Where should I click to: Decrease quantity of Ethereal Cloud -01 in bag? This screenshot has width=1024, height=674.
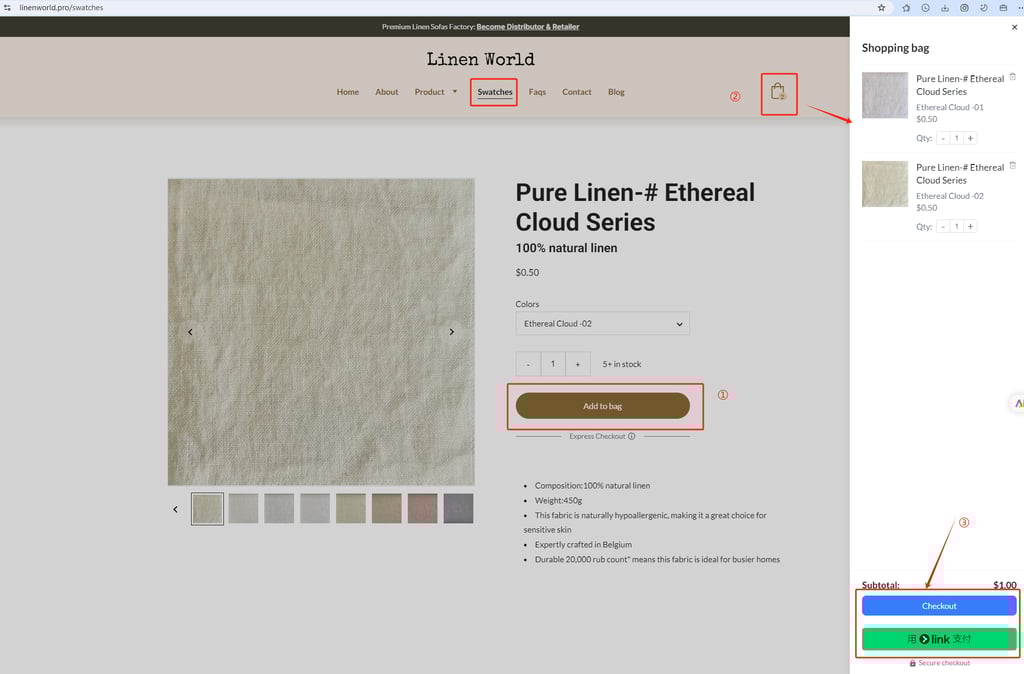pyautogui.click(x=943, y=138)
